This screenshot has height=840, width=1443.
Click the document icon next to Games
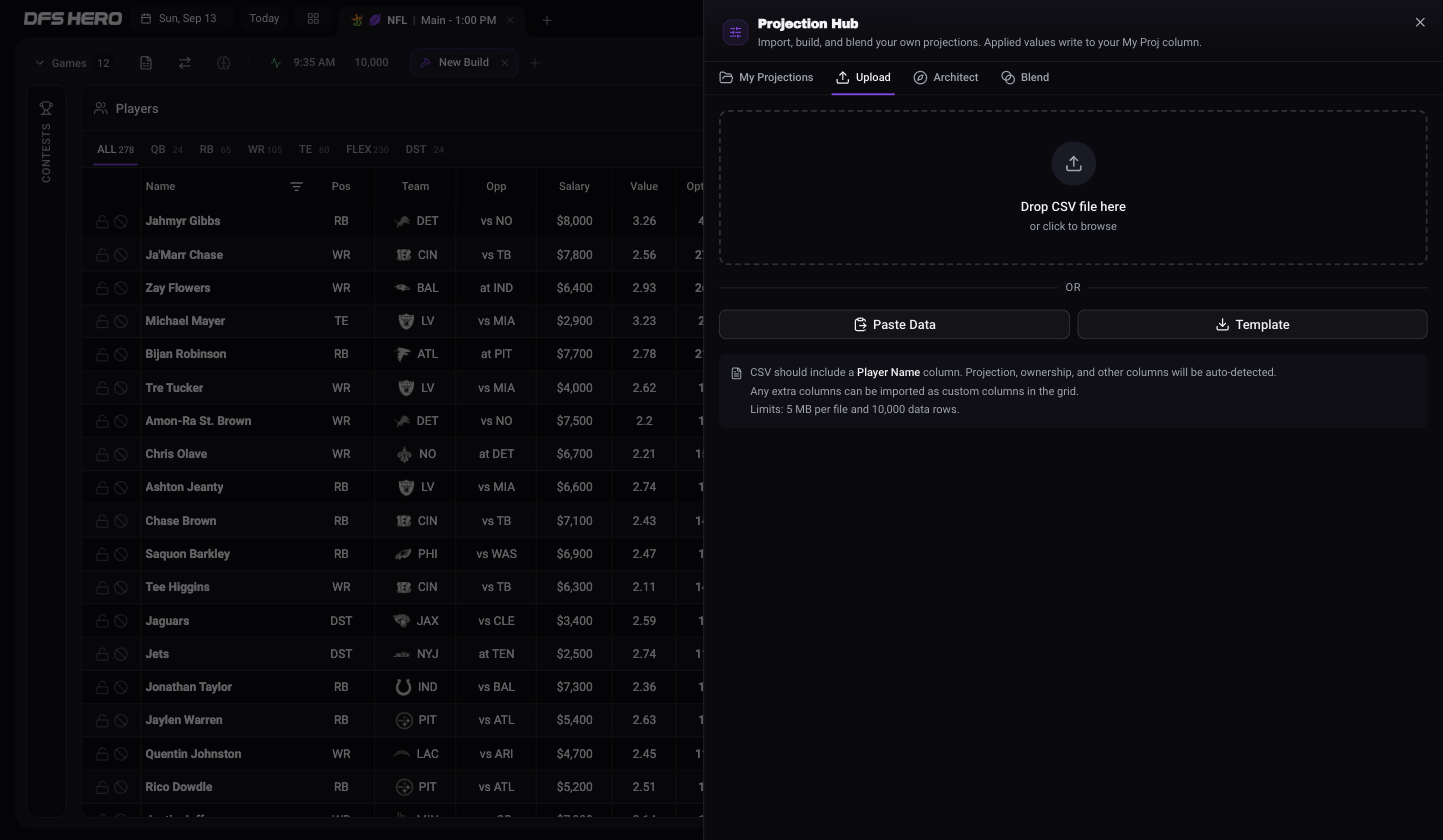click(x=146, y=63)
